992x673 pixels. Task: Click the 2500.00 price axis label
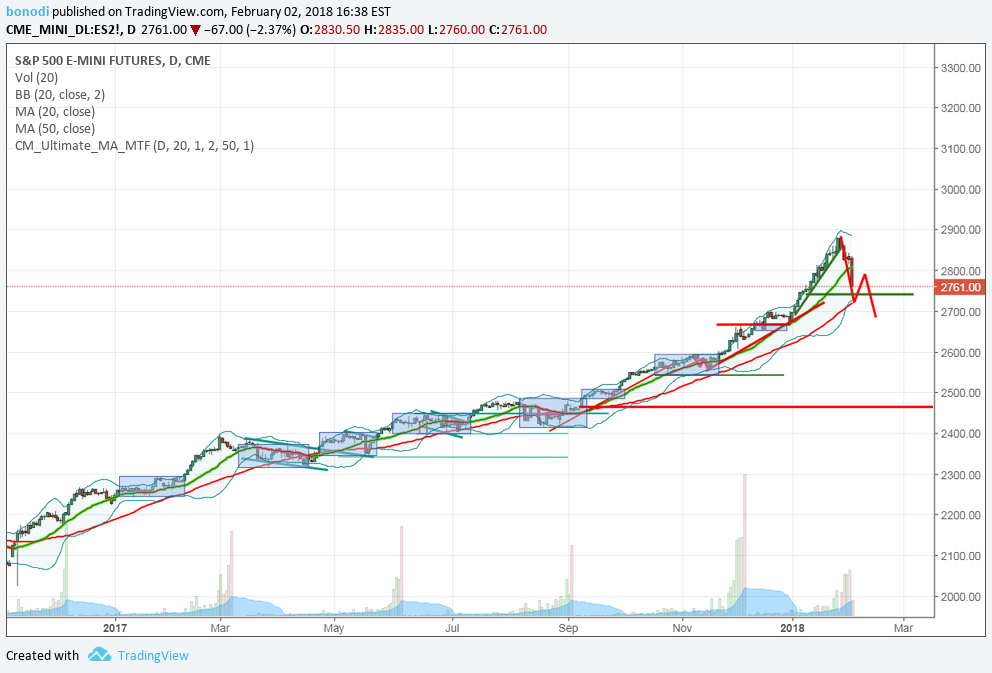(960, 393)
